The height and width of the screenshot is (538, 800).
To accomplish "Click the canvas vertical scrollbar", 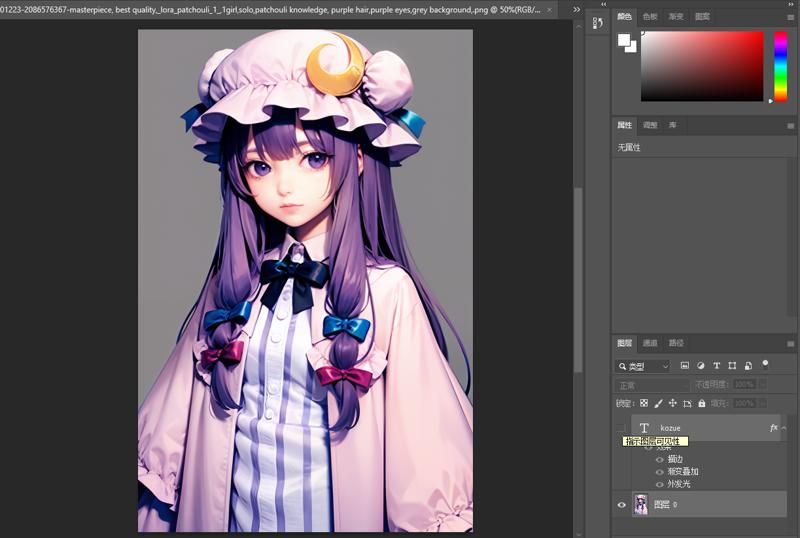I will pyautogui.click(x=578, y=280).
